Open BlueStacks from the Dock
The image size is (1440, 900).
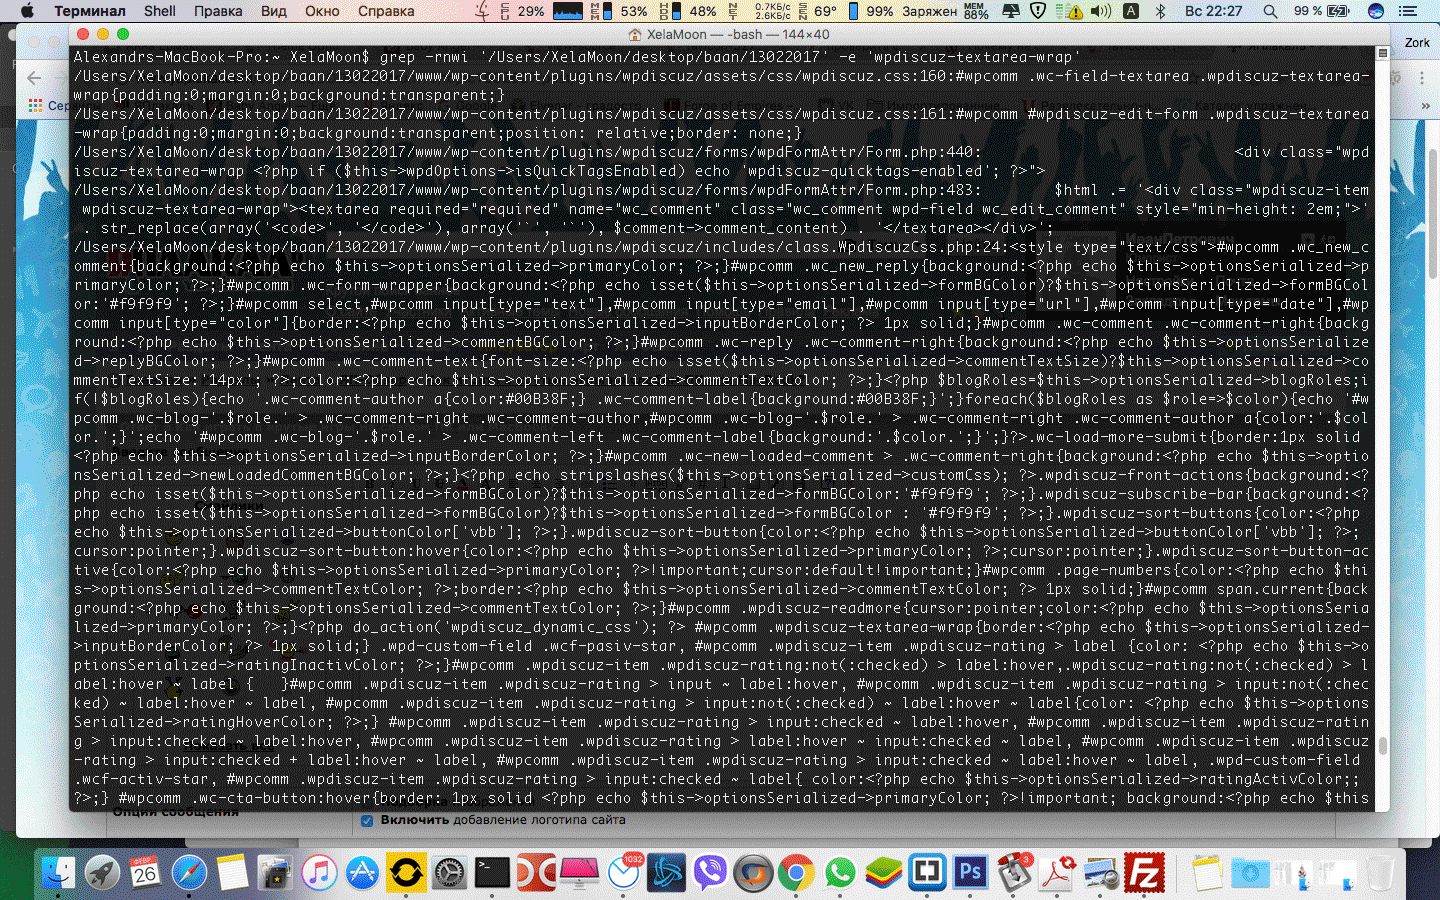click(884, 873)
